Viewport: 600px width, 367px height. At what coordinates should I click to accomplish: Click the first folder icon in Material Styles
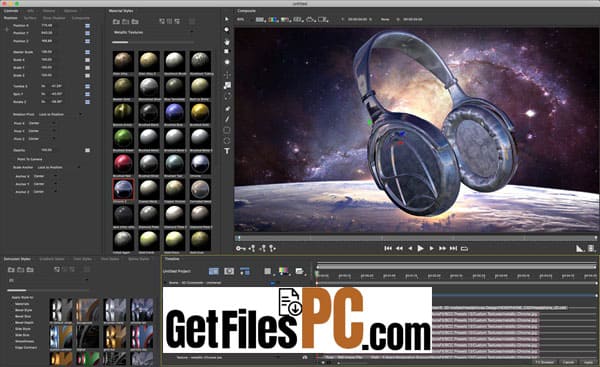[x=116, y=21]
